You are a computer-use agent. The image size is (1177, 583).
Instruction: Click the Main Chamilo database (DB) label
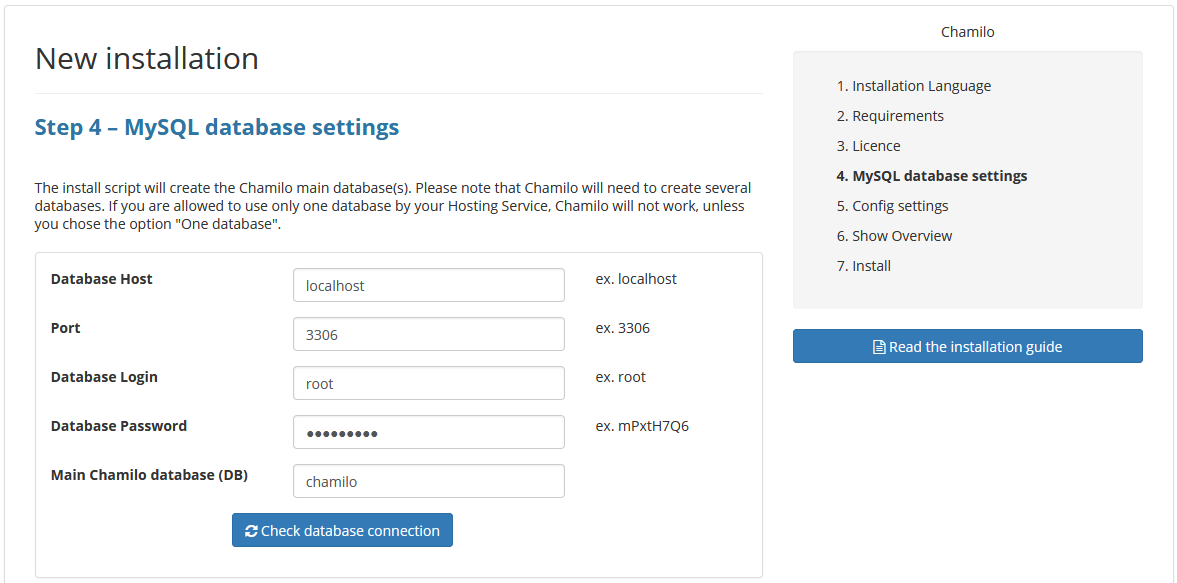click(x=149, y=475)
